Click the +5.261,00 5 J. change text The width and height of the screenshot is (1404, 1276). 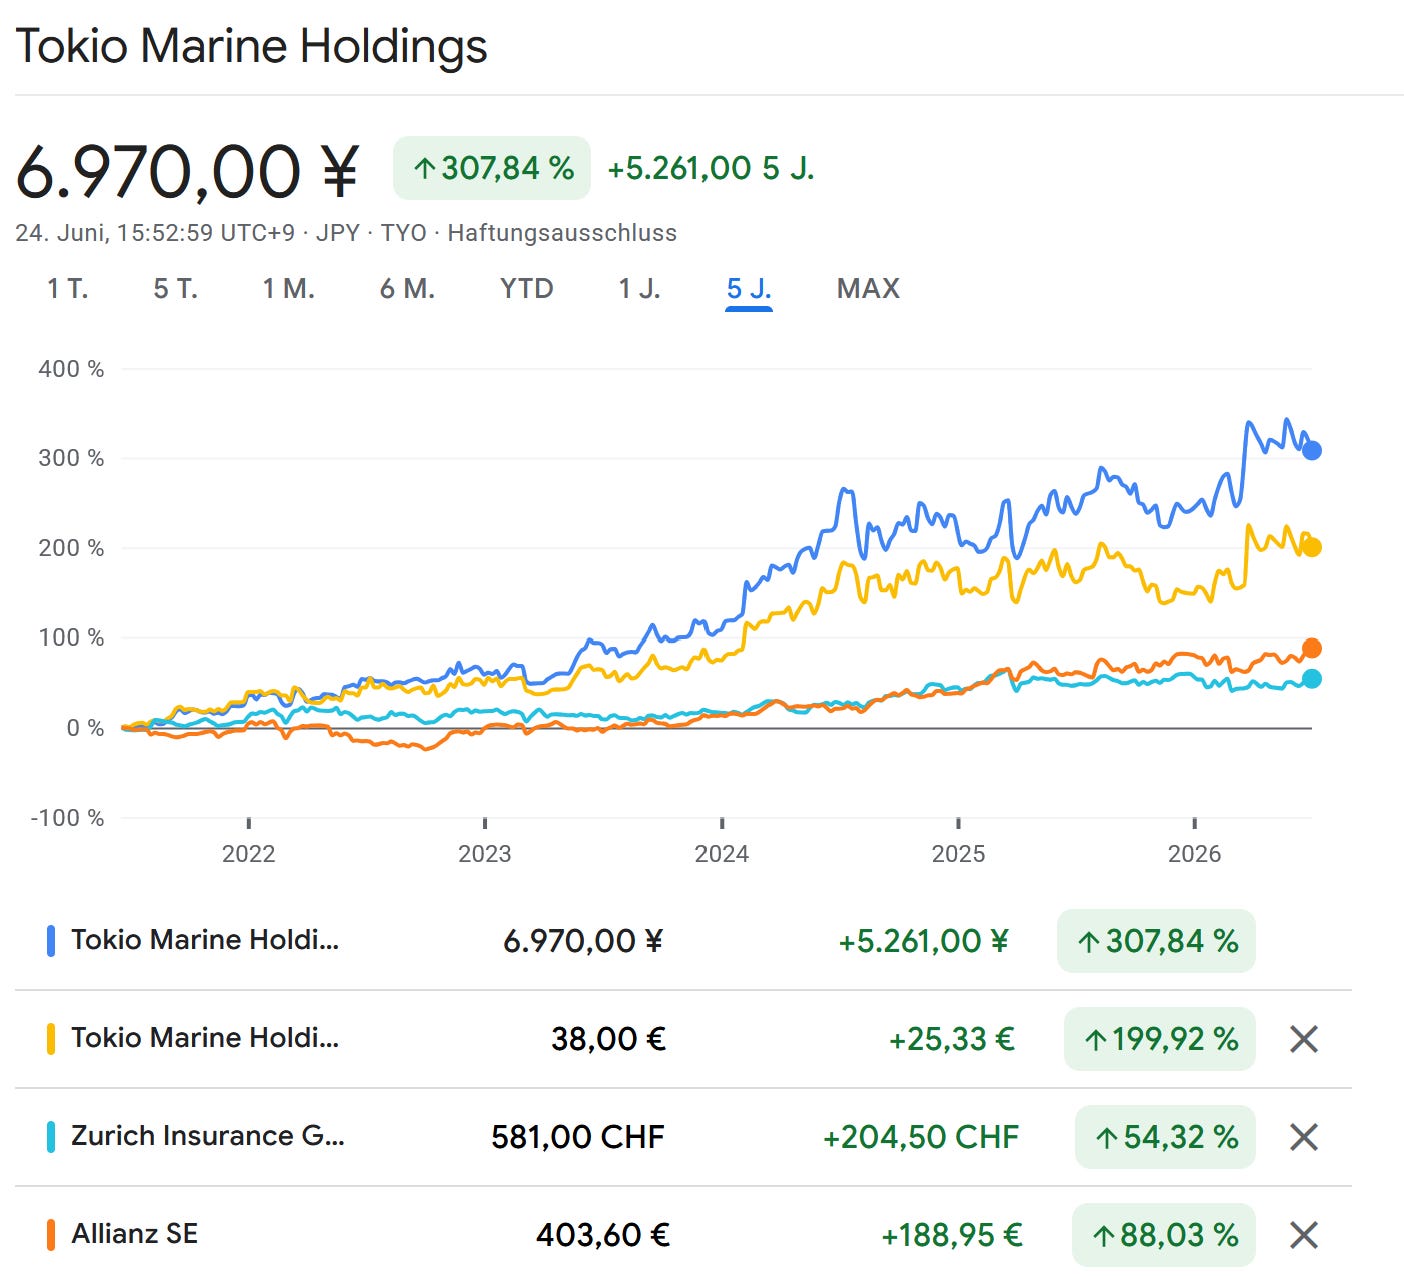711,168
